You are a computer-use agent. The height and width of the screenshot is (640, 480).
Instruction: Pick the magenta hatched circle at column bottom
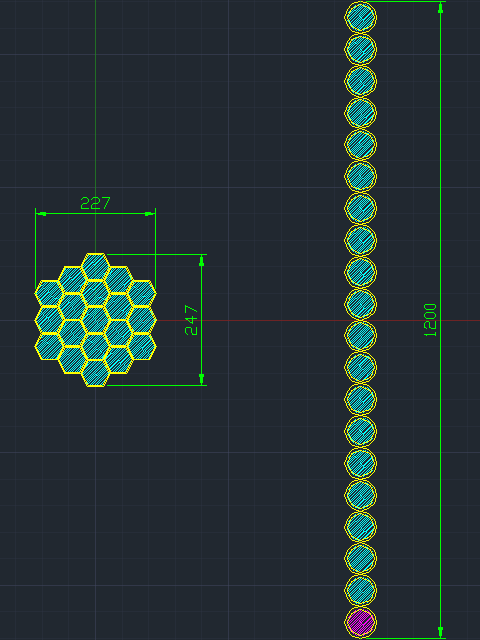360,622
